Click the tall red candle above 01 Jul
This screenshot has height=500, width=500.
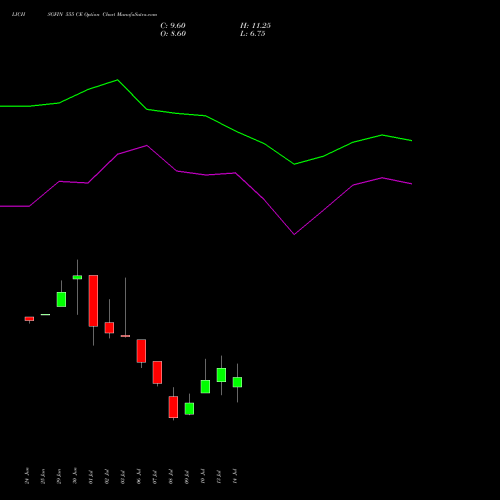pyautogui.click(x=93, y=301)
